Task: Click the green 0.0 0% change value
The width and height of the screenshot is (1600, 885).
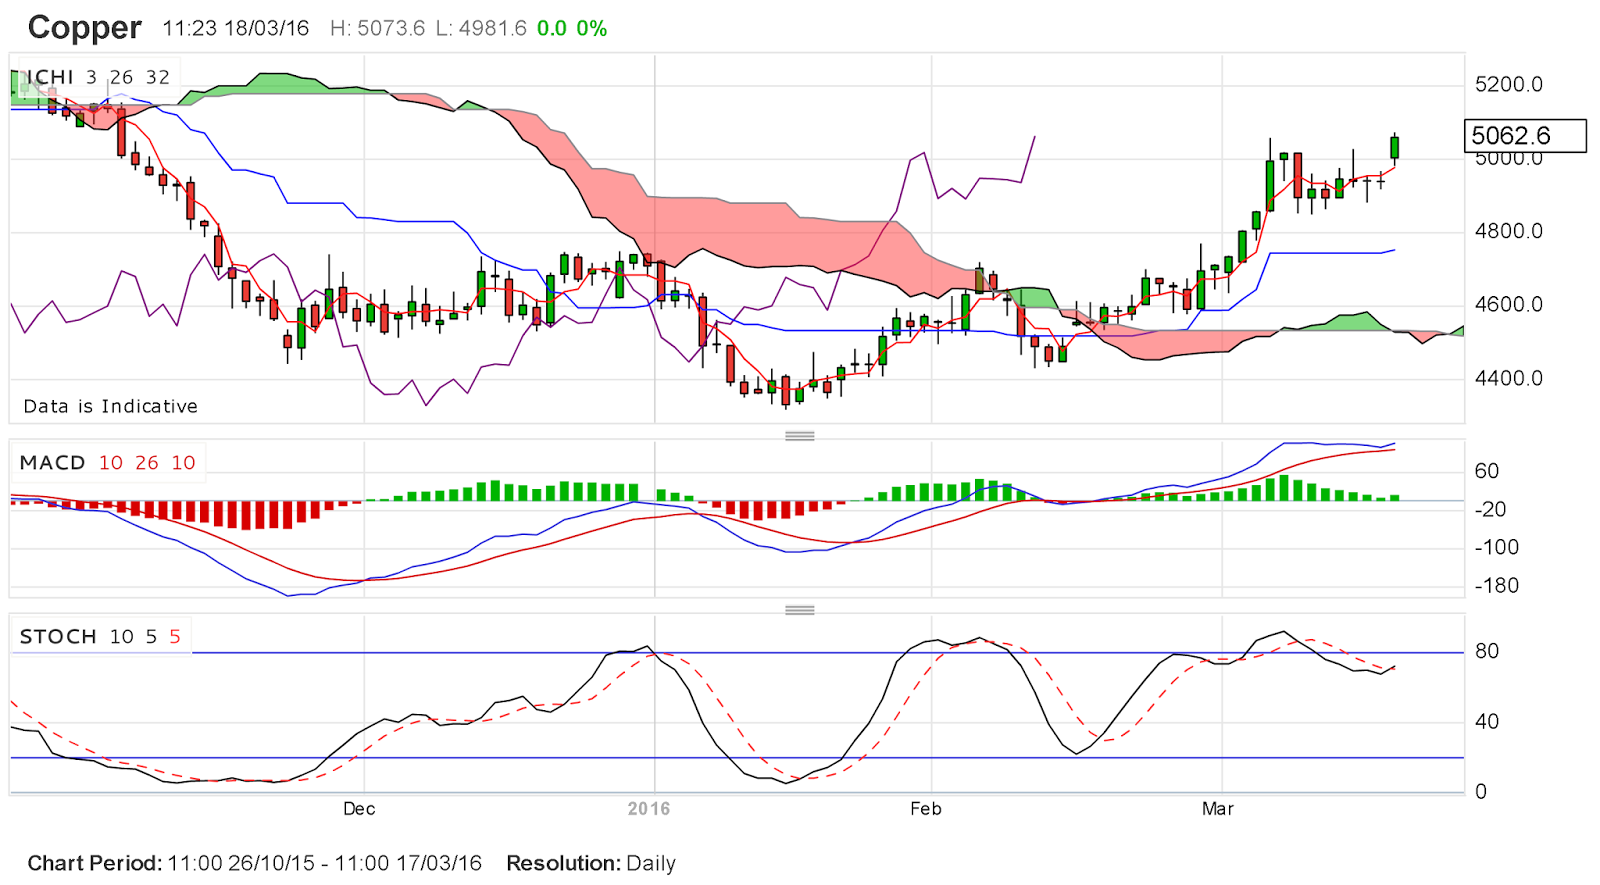Action: (x=572, y=29)
